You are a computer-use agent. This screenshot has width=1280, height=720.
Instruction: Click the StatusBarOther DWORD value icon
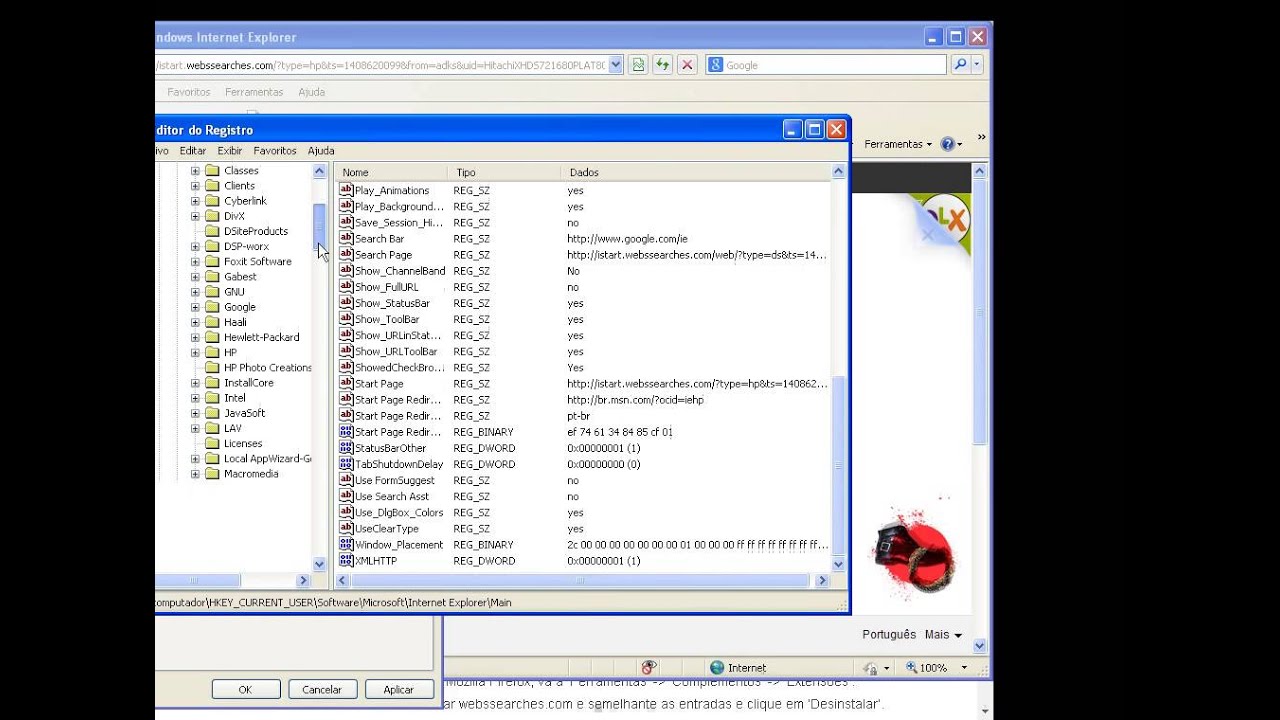(346, 448)
